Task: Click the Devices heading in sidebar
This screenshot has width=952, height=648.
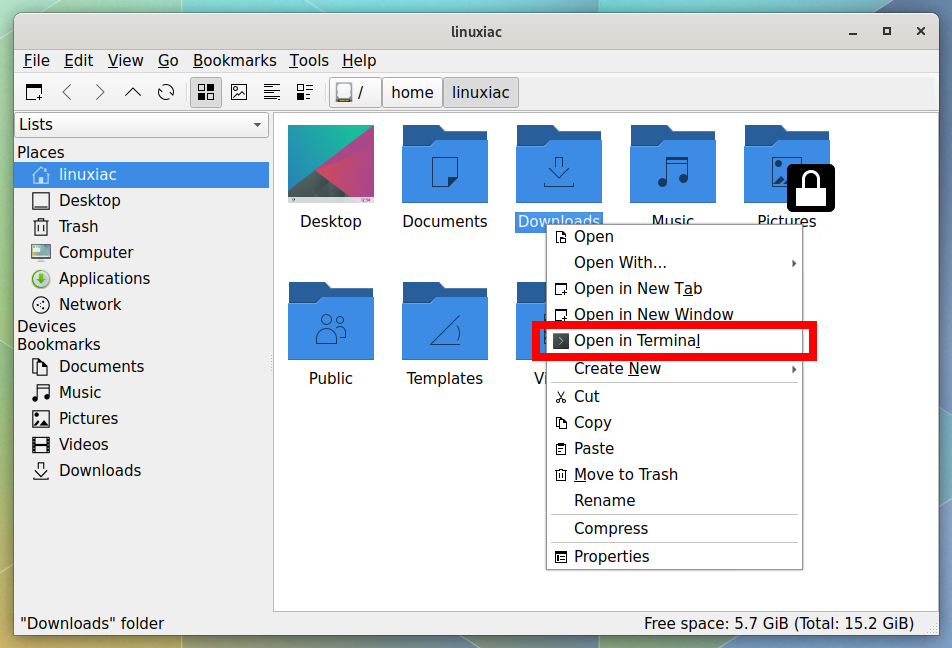Action: click(47, 327)
